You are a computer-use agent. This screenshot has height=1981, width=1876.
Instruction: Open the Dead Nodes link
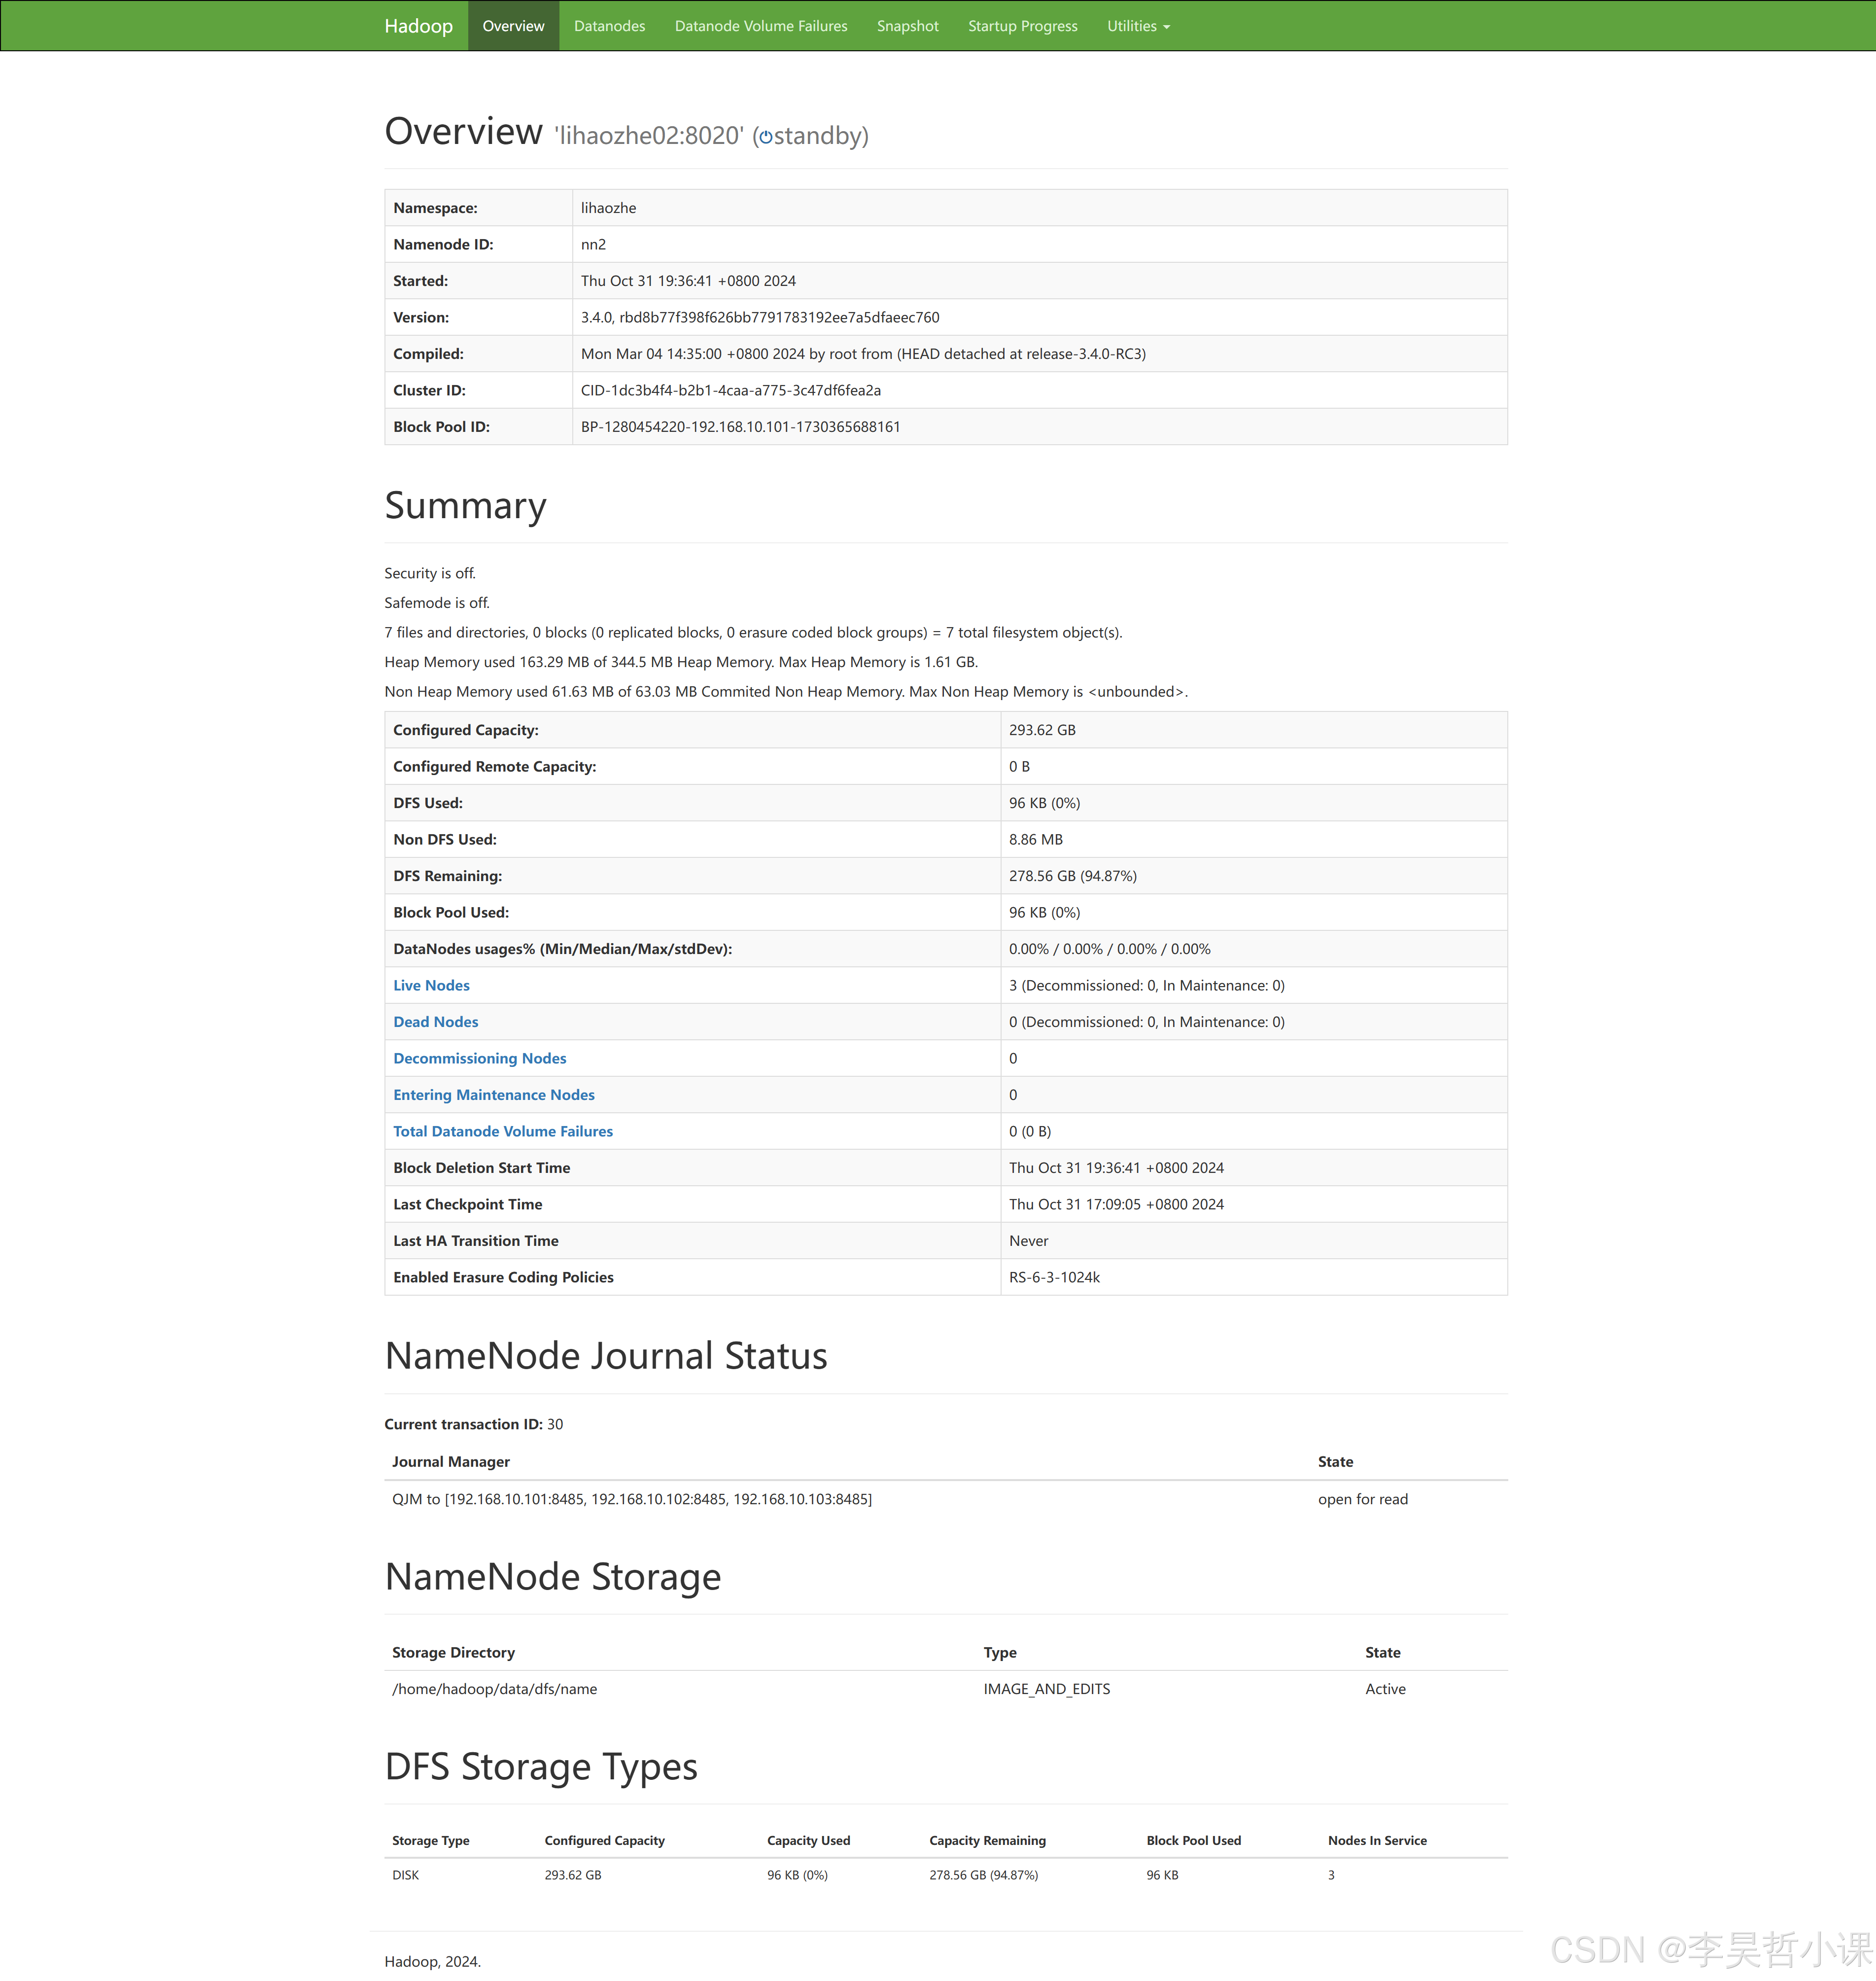click(435, 1021)
